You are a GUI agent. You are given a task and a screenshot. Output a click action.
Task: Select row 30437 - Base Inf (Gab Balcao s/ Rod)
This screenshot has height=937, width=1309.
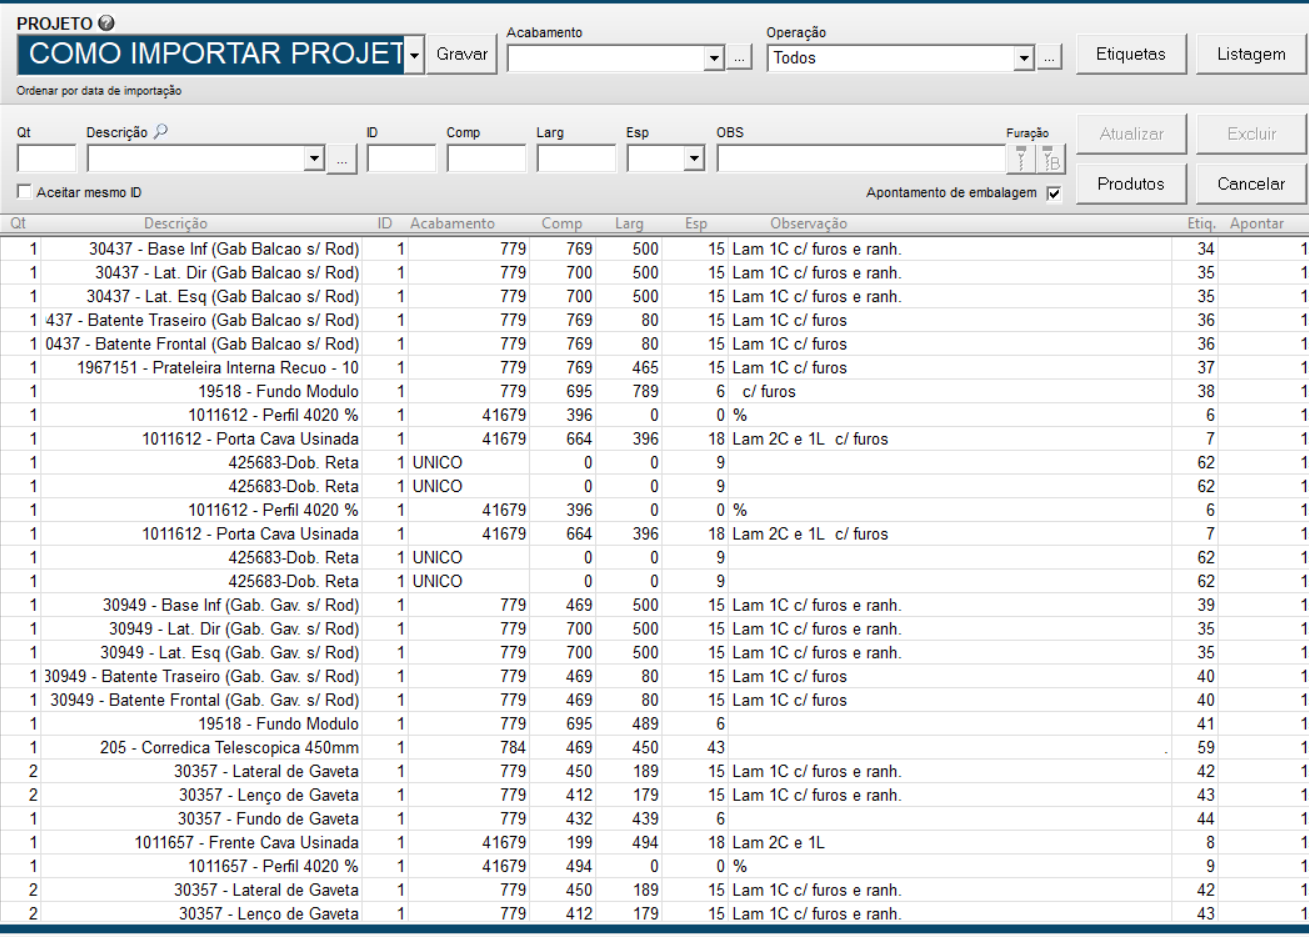654,249
